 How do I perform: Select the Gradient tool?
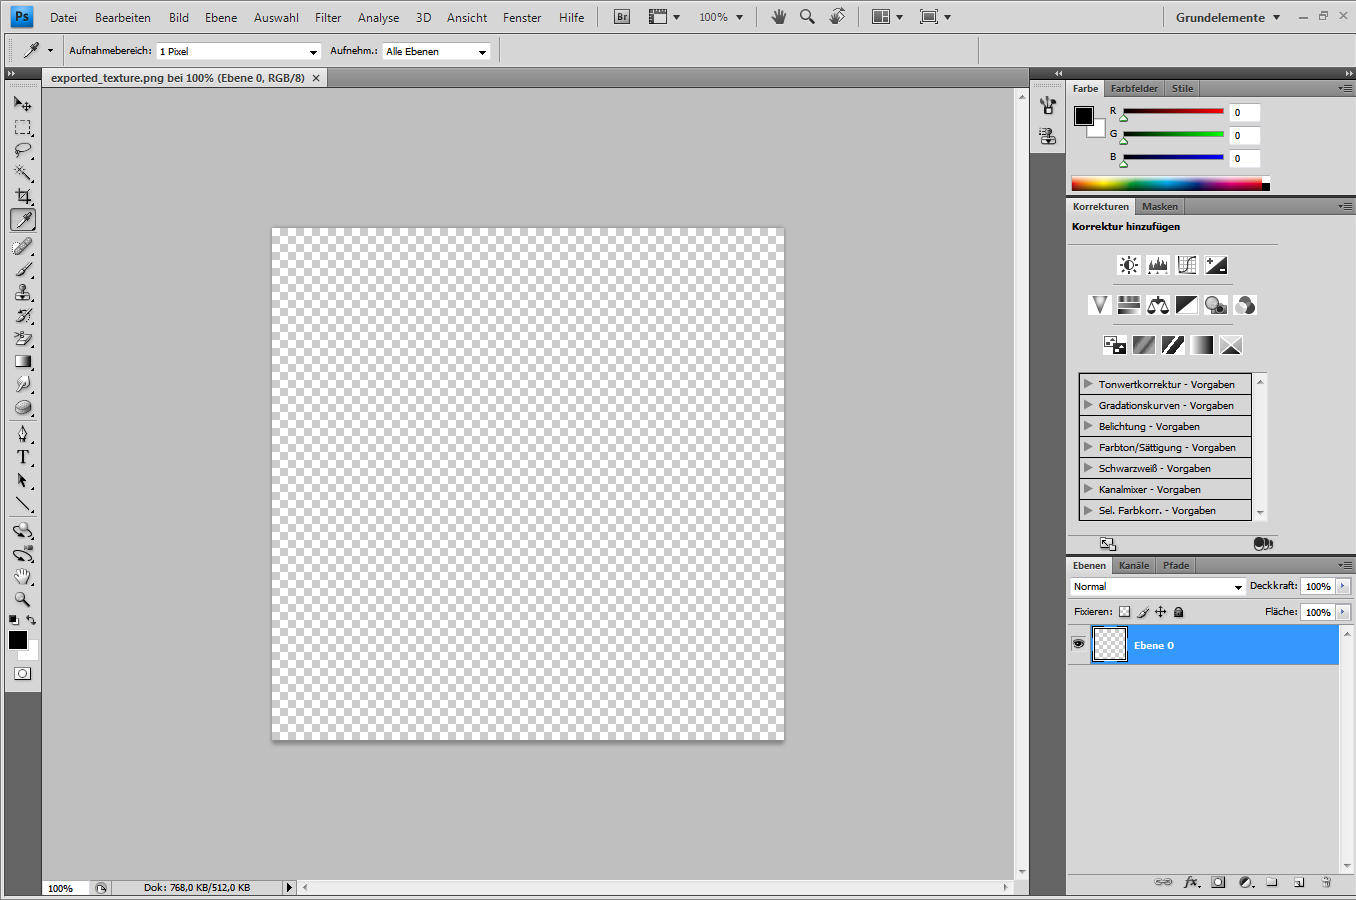(x=22, y=361)
